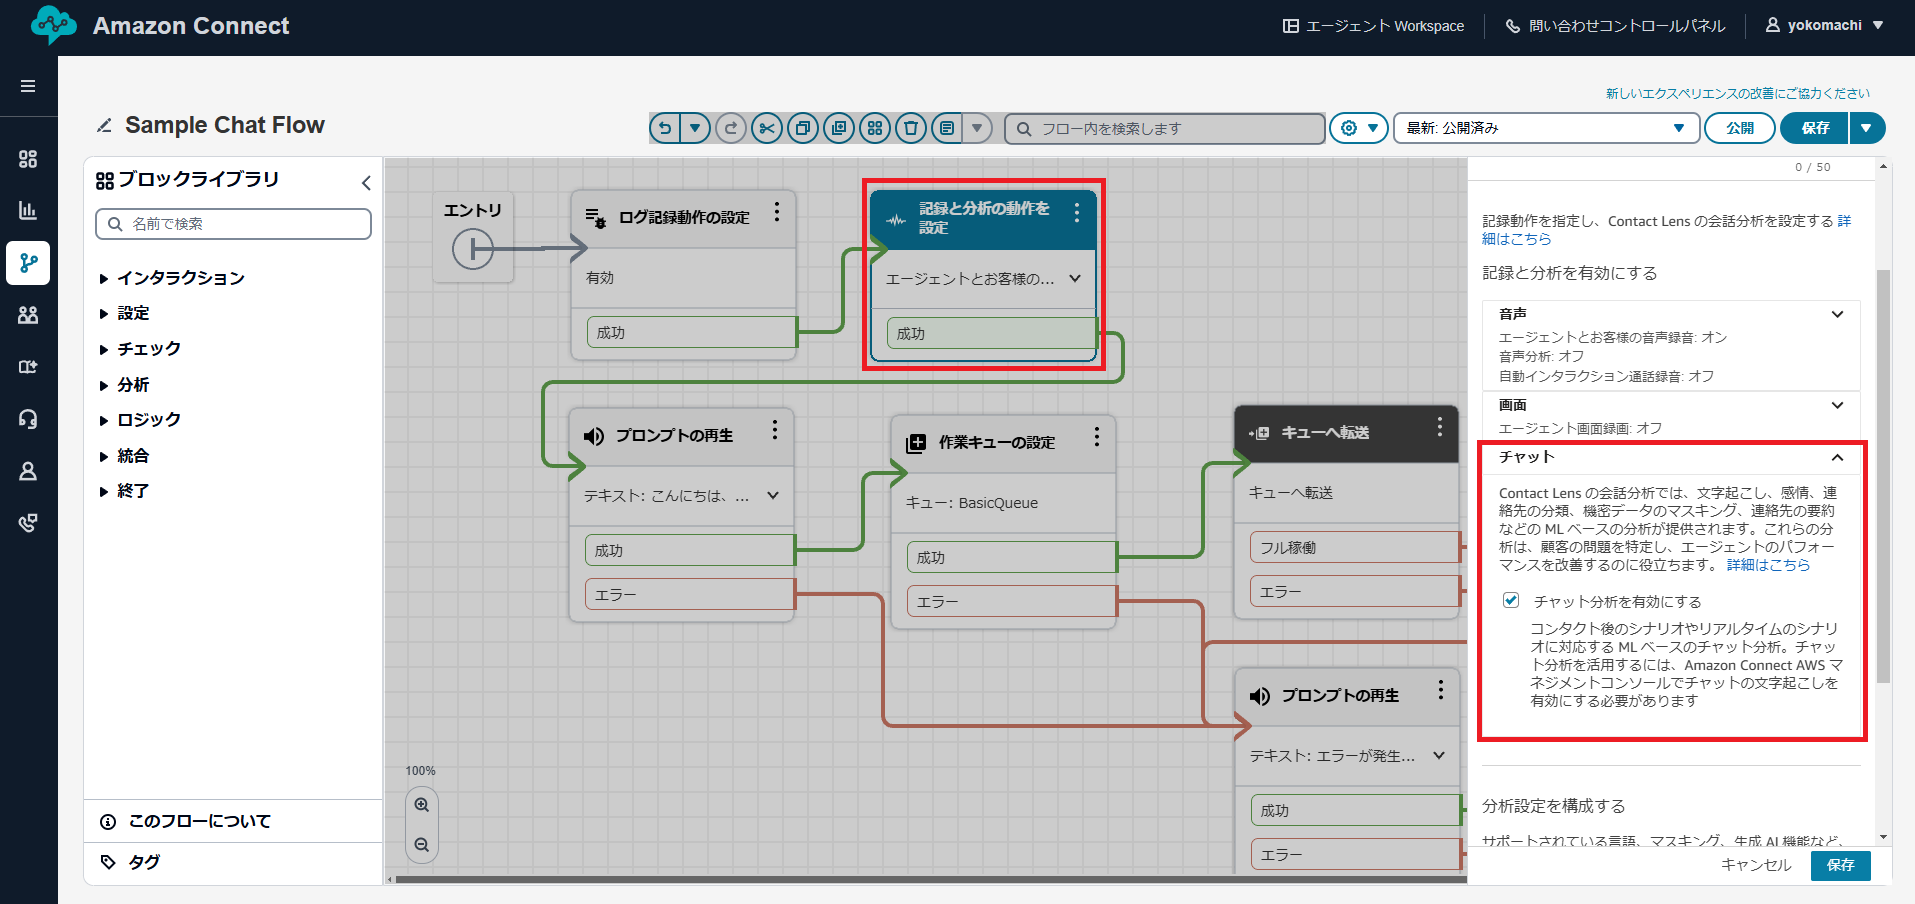
Task: Open the yokomachi user menu
Action: click(x=1824, y=25)
